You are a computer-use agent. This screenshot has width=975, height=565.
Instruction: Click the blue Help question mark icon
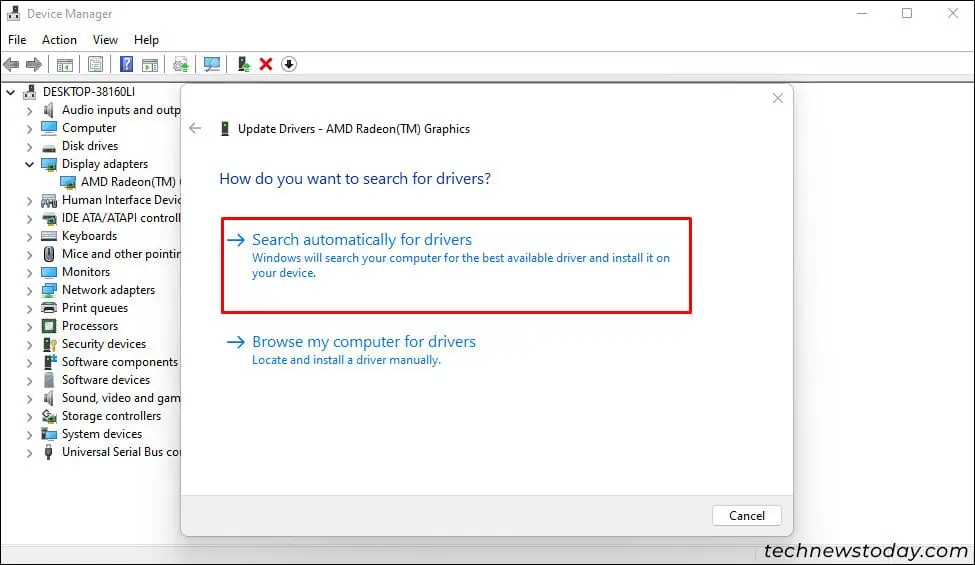126,64
